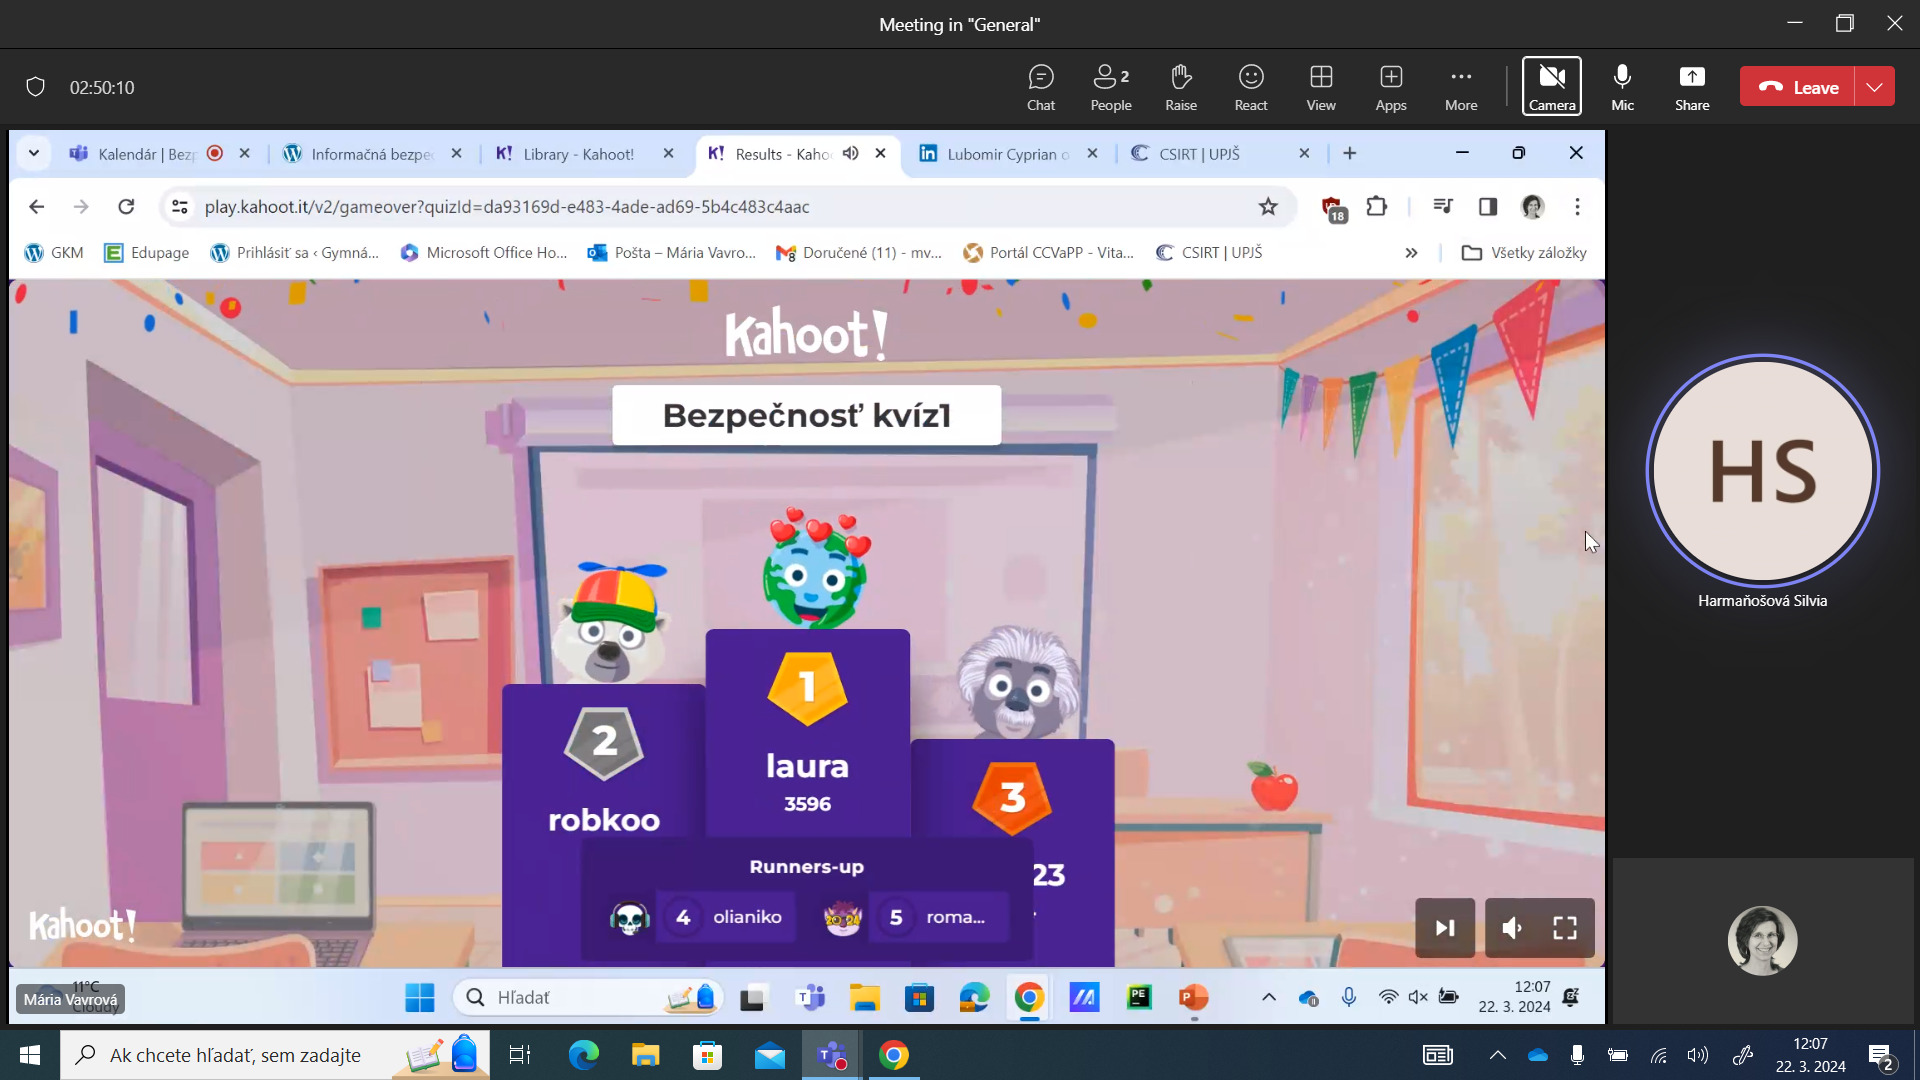Open the Microsoft Office Home bookmark

484,253
